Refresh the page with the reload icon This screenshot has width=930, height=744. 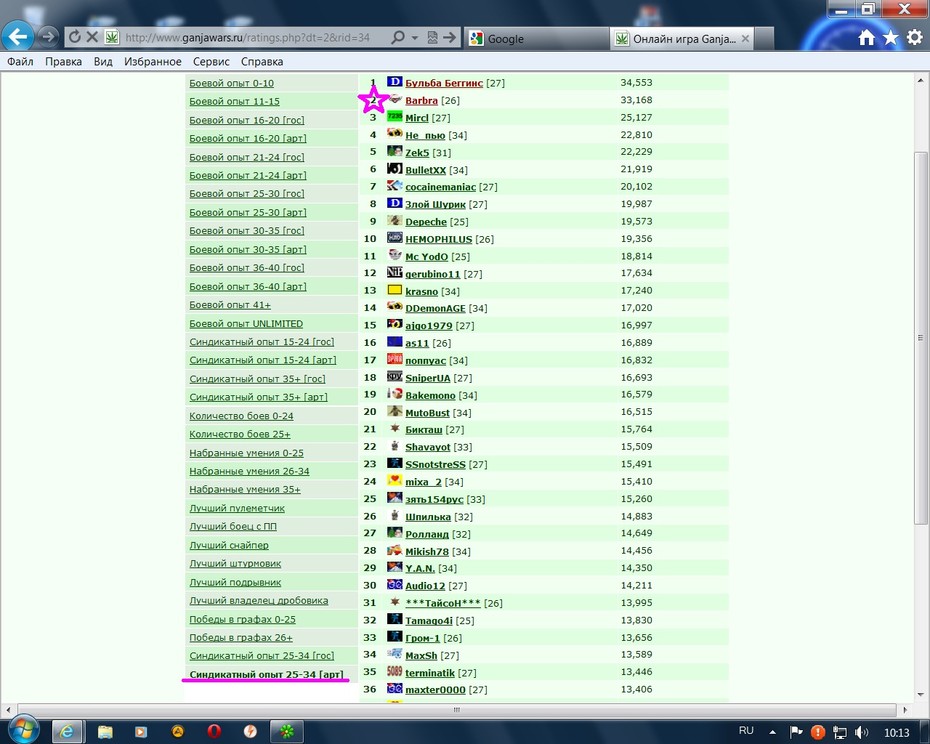click(75, 37)
